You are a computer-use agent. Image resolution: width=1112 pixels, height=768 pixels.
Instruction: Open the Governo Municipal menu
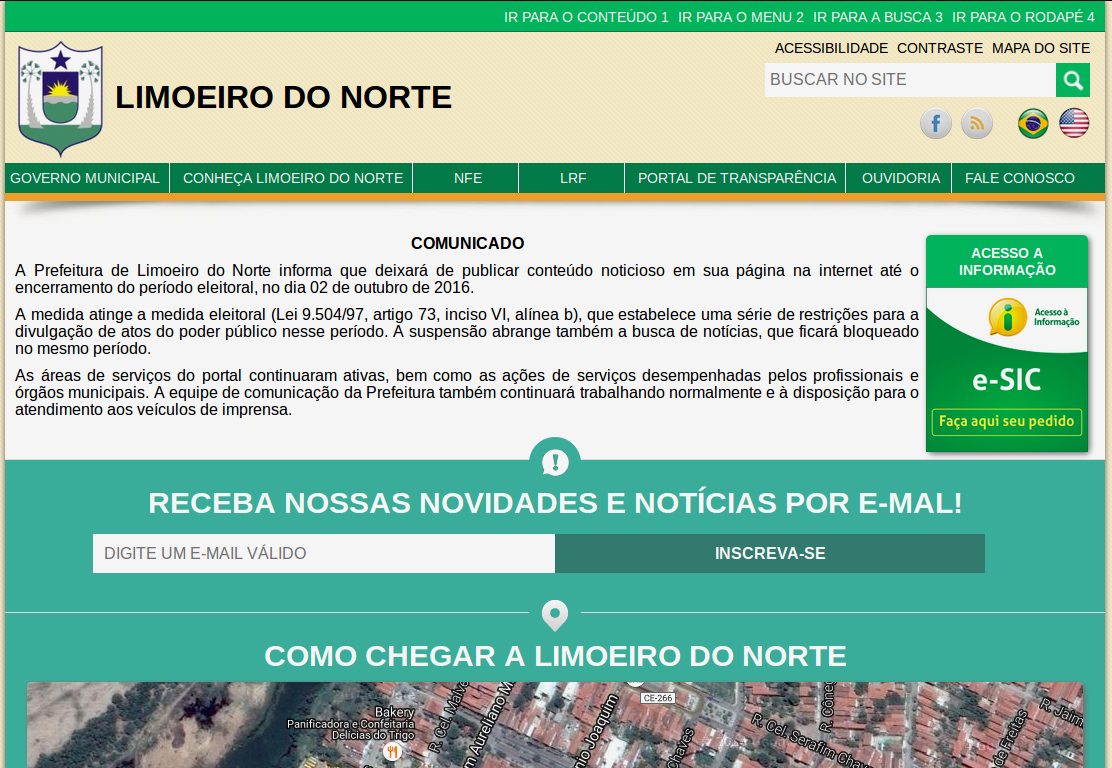pos(85,178)
